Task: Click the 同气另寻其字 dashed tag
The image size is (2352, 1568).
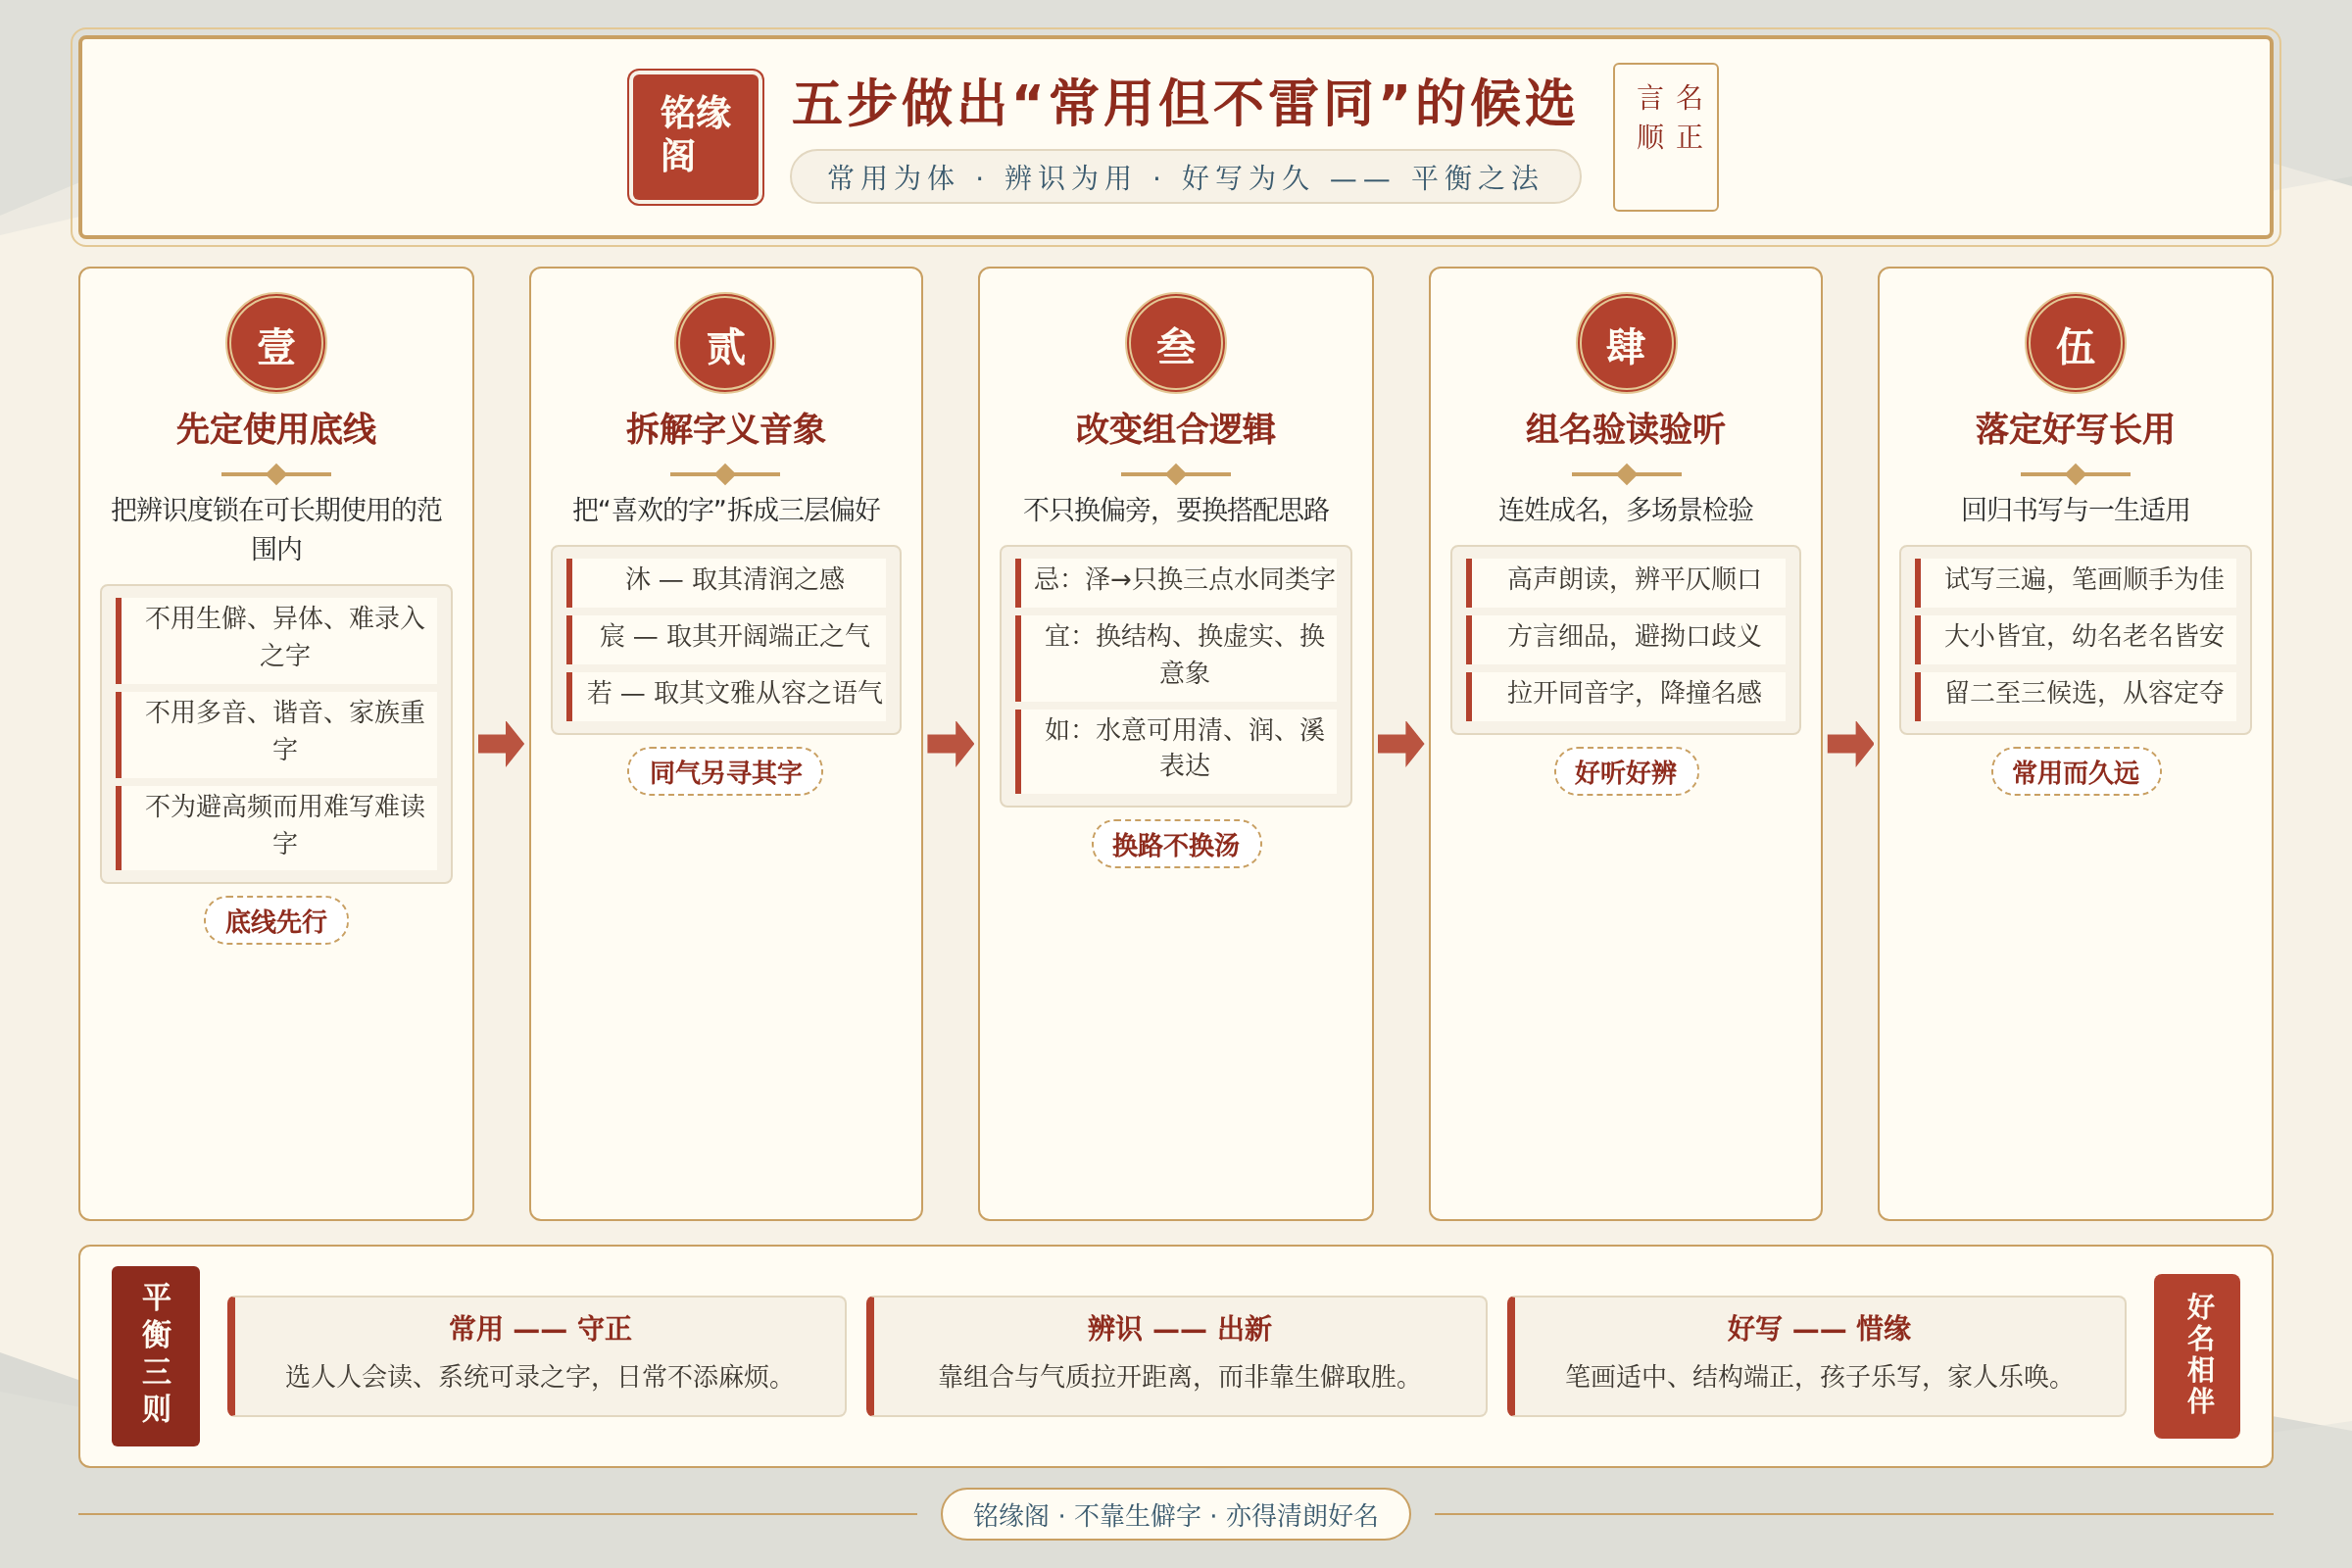Action: click(725, 771)
